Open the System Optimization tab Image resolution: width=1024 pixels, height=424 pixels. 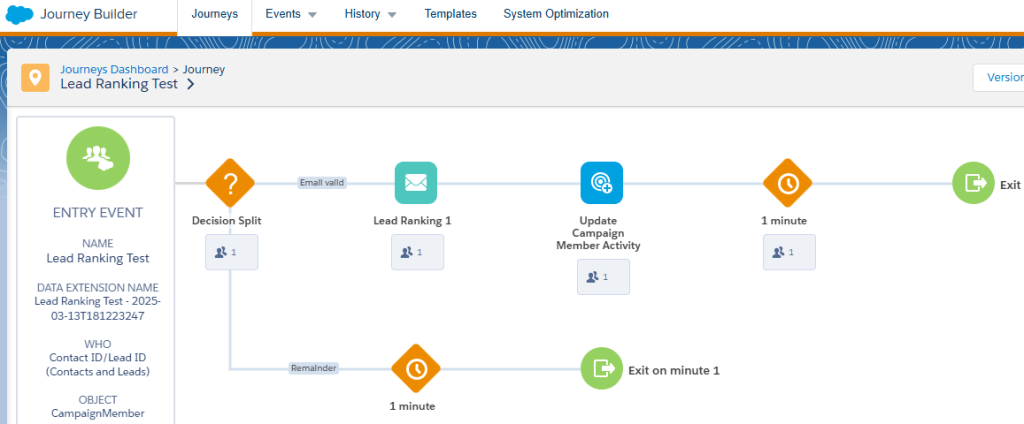[x=555, y=15]
